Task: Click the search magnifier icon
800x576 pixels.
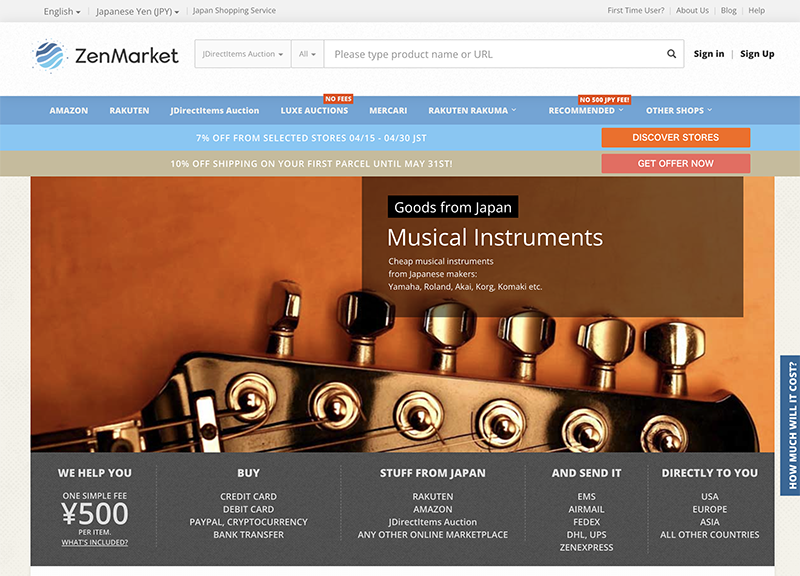Action: (x=671, y=54)
